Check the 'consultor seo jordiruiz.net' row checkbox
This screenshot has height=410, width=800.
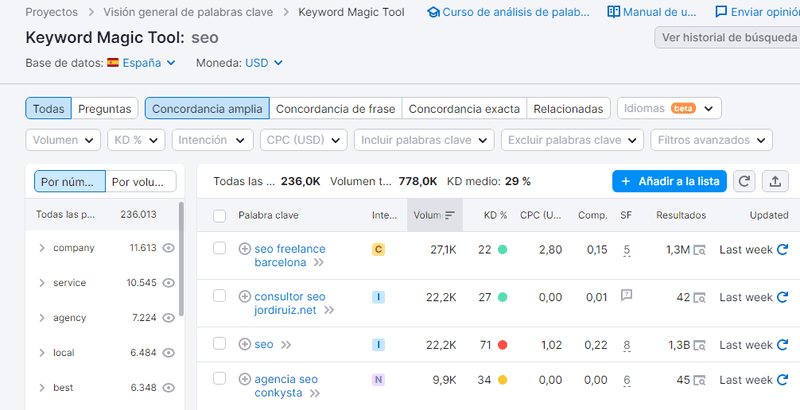click(x=219, y=296)
